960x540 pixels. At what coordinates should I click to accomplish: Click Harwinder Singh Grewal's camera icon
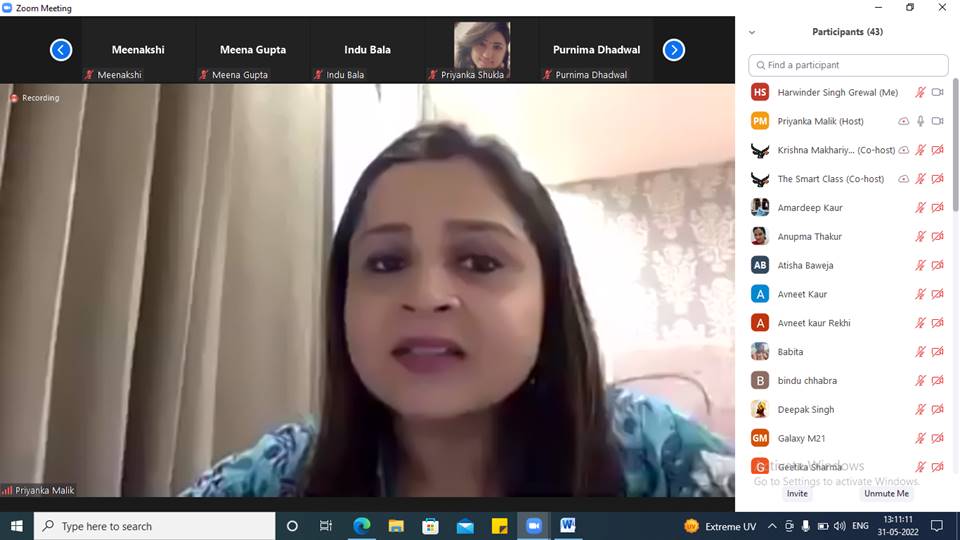point(937,92)
